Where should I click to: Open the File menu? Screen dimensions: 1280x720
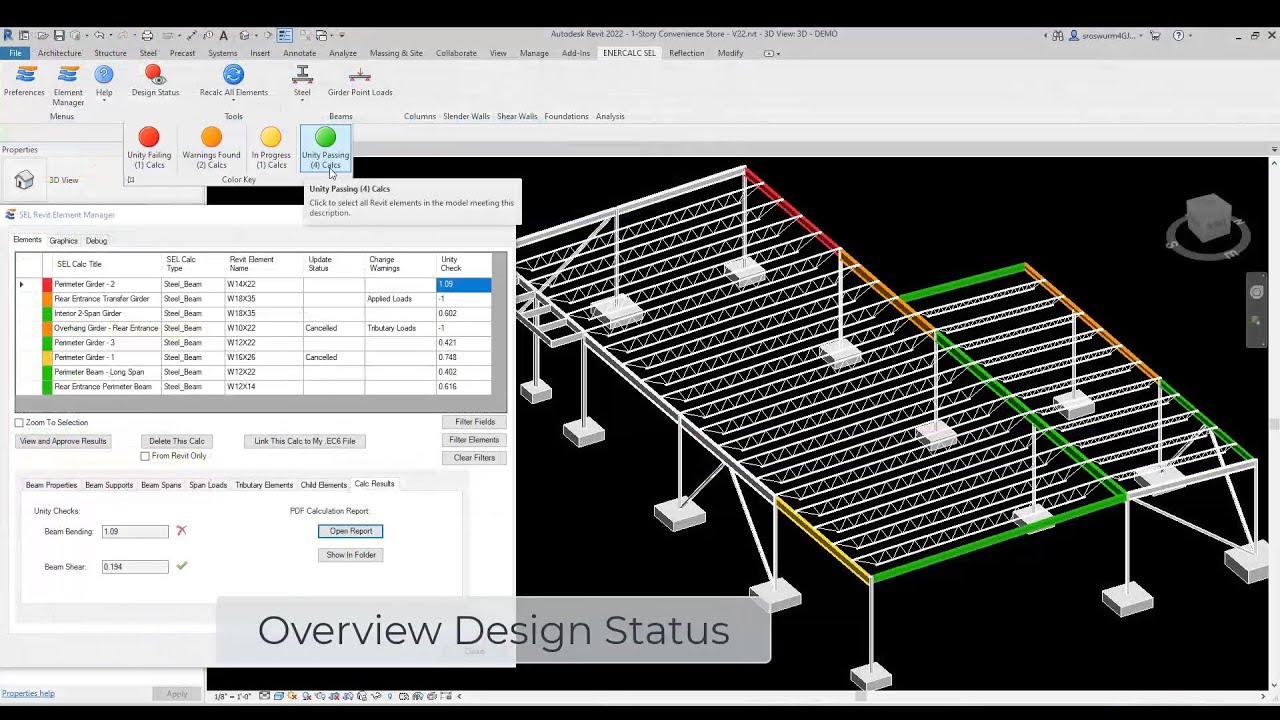click(15, 53)
